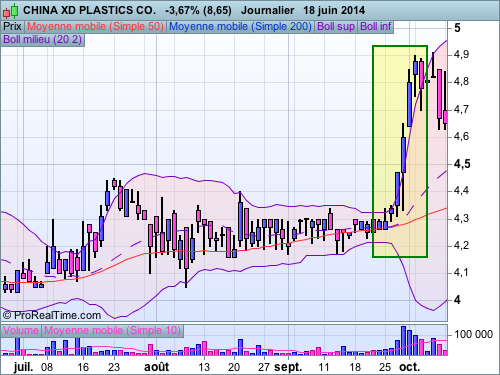The width and height of the screenshot is (500, 375).
Task: Click the 4,1 price axis label
Action: click(461, 272)
